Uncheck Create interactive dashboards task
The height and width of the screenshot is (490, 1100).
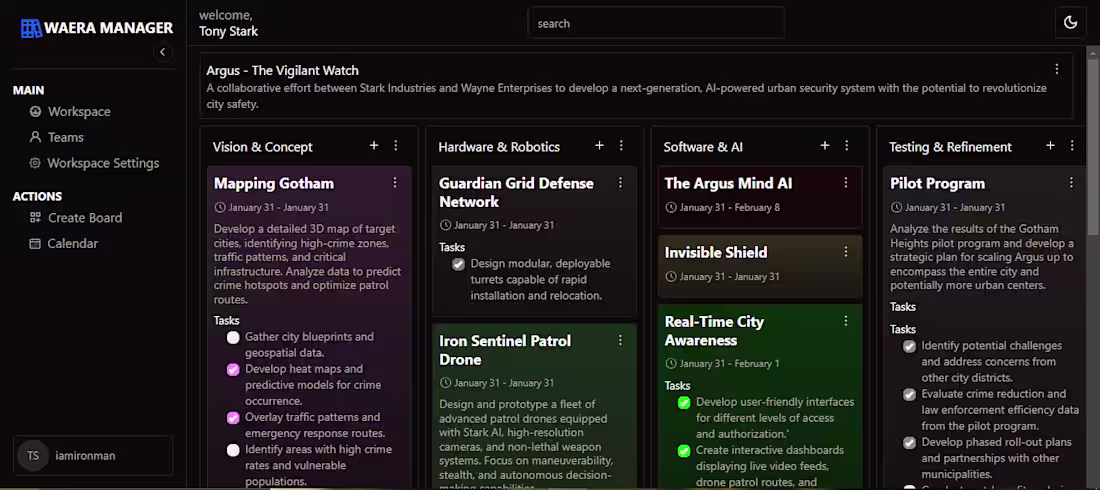[x=684, y=451]
